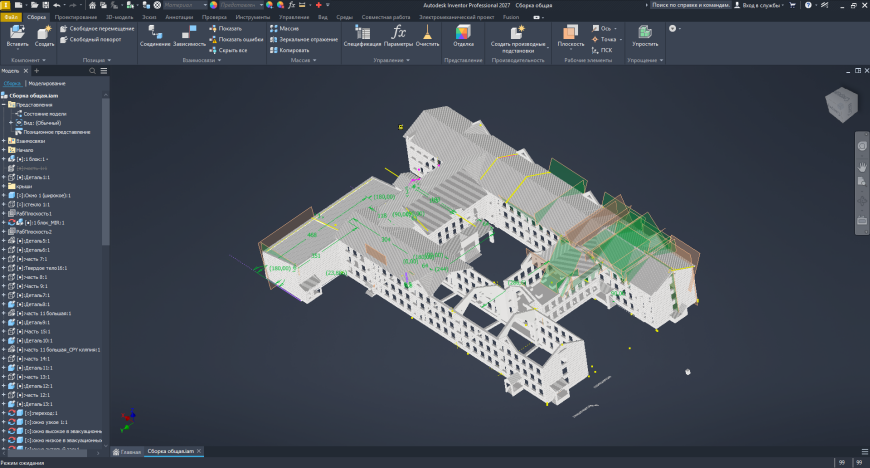Viewport: 870px width, 468px height.
Task: Switch to the Проектирование ribbon tab
Action: pyautogui.click(x=75, y=17)
